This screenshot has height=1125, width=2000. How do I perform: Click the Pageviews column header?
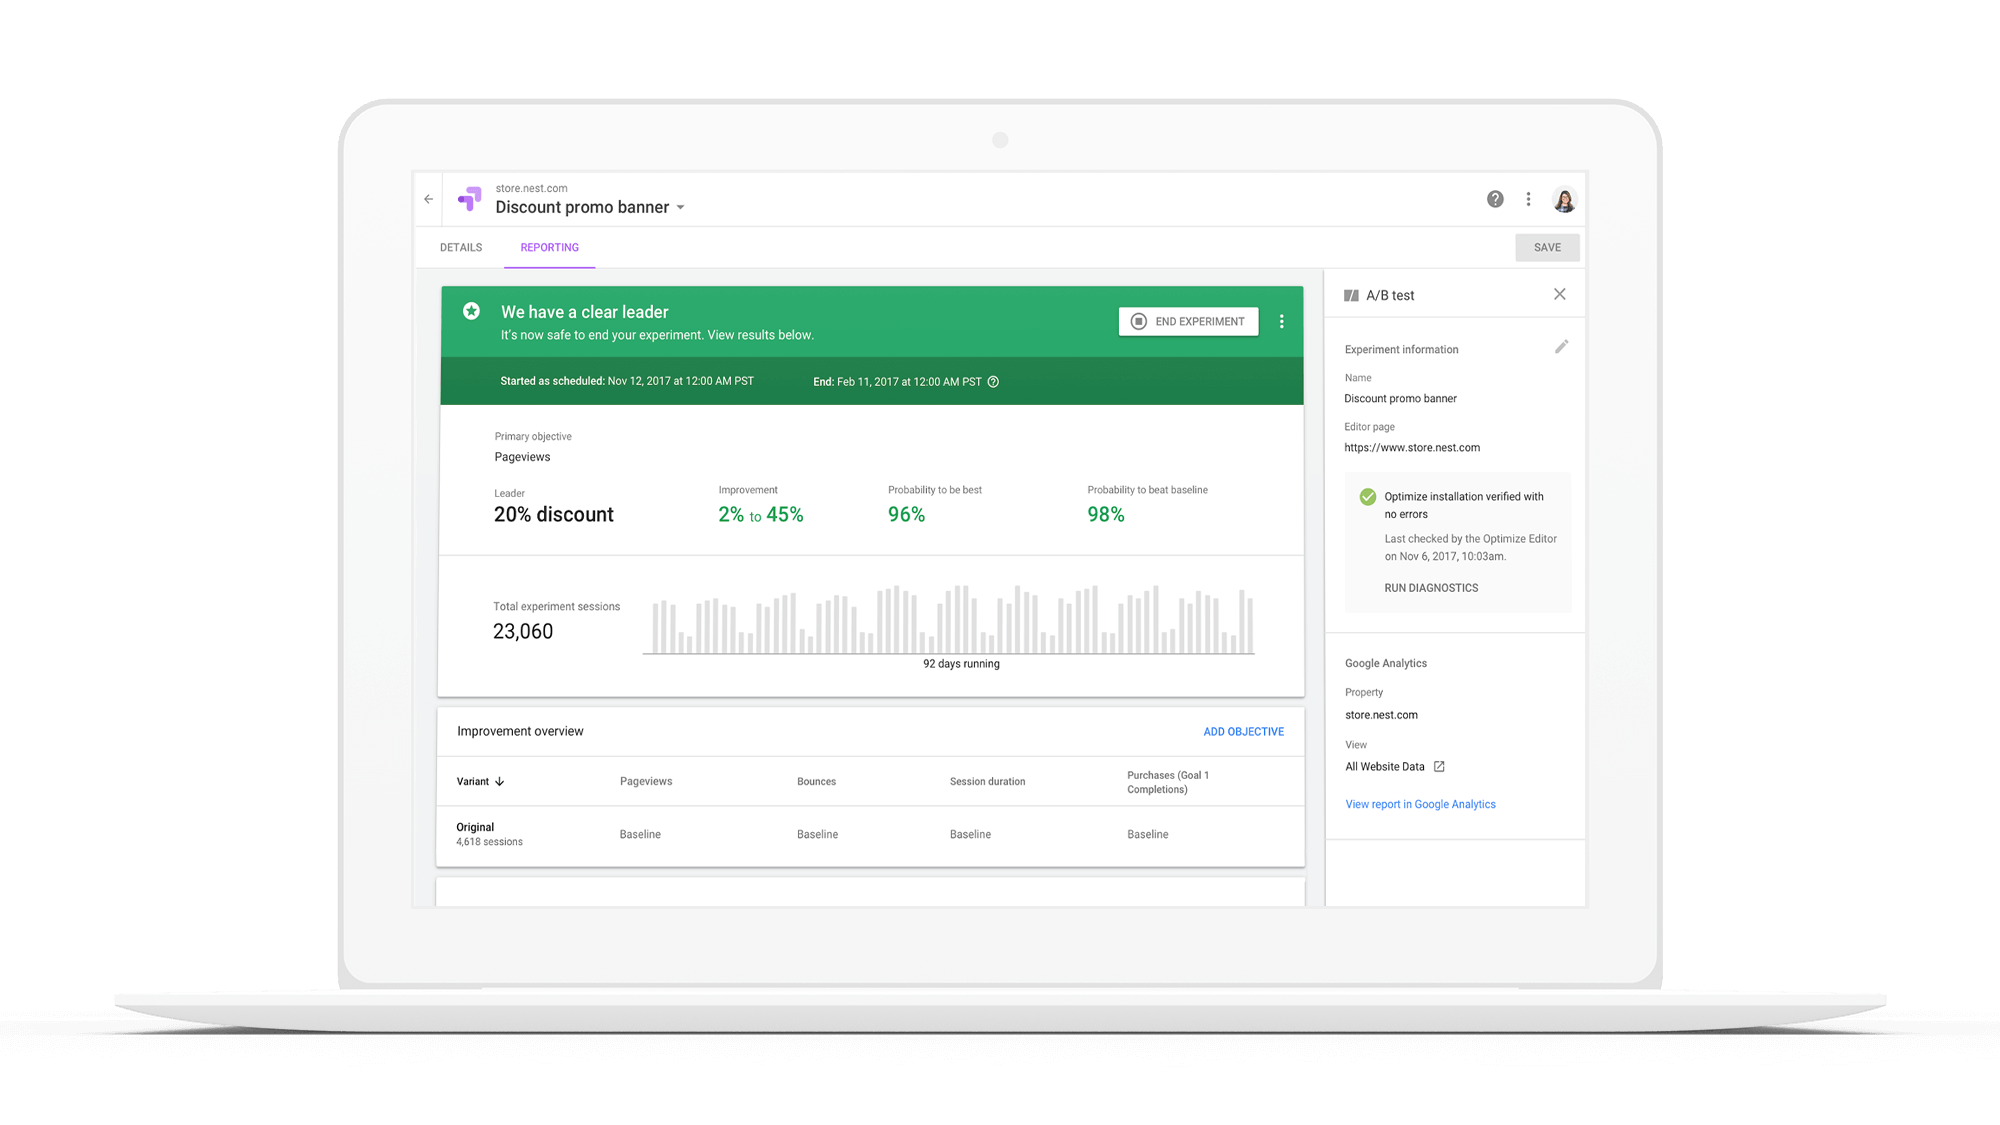pyautogui.click(x=646, y=782)
